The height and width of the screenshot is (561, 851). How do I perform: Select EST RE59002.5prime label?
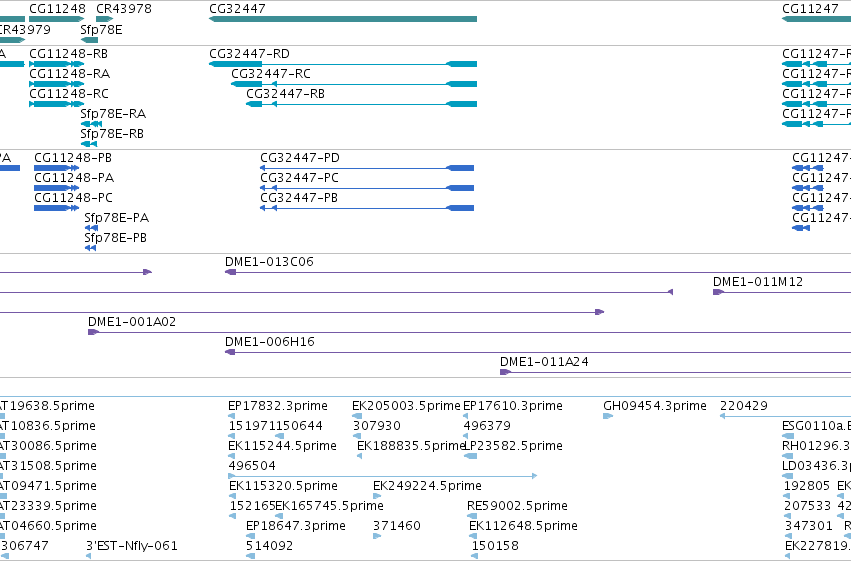[x=517, y=506]
